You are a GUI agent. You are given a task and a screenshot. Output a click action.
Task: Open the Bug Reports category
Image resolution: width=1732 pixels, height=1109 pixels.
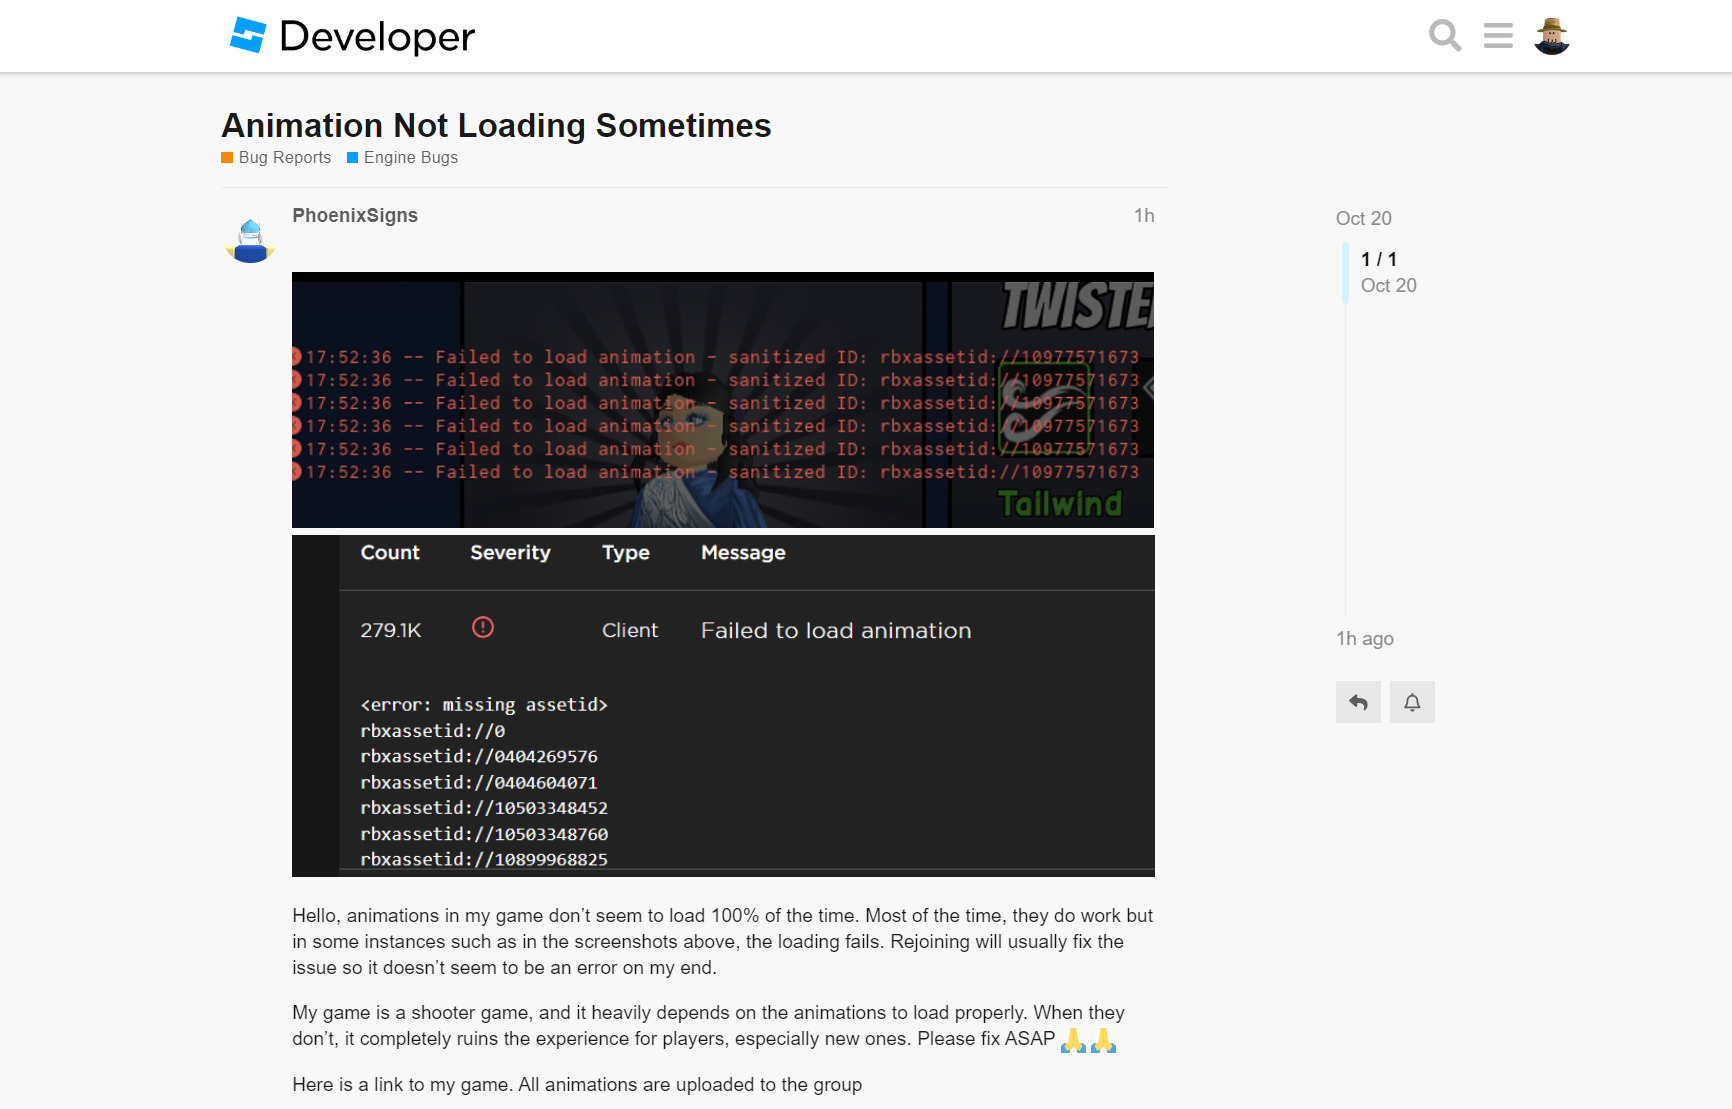click(276, 158)
